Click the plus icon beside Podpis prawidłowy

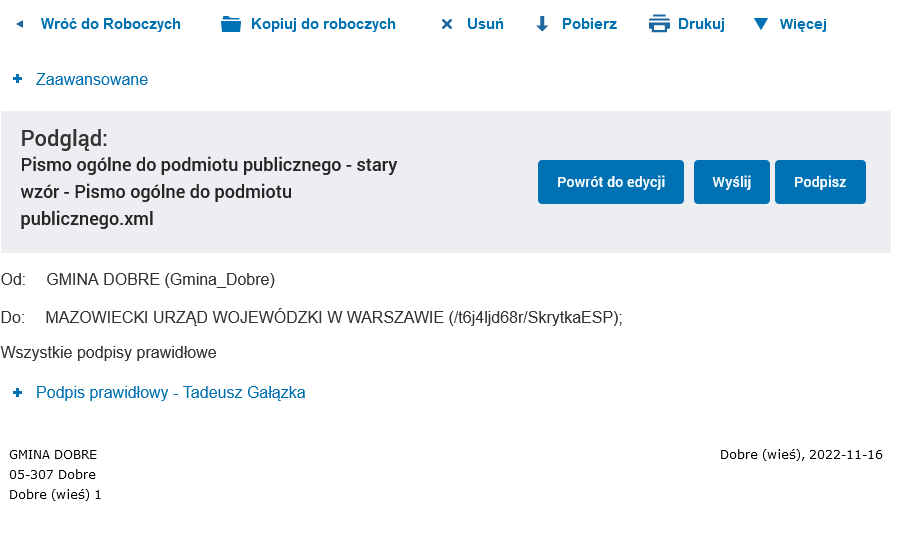(17, 393)
